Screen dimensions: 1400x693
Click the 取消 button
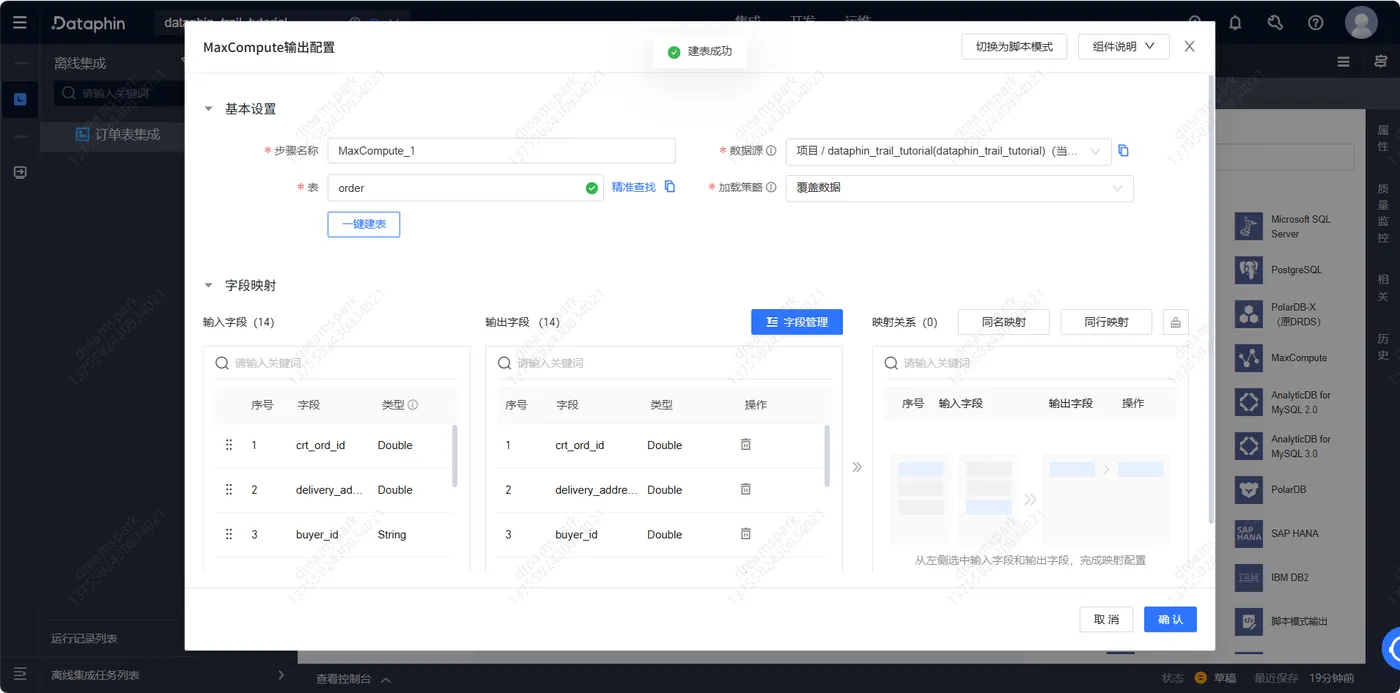pos(1106,619)
